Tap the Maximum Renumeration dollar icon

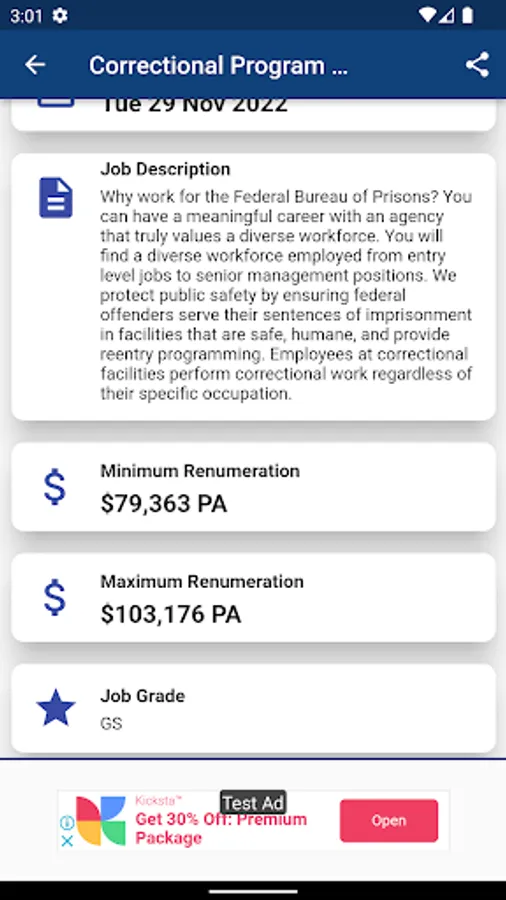coord(55,598)
